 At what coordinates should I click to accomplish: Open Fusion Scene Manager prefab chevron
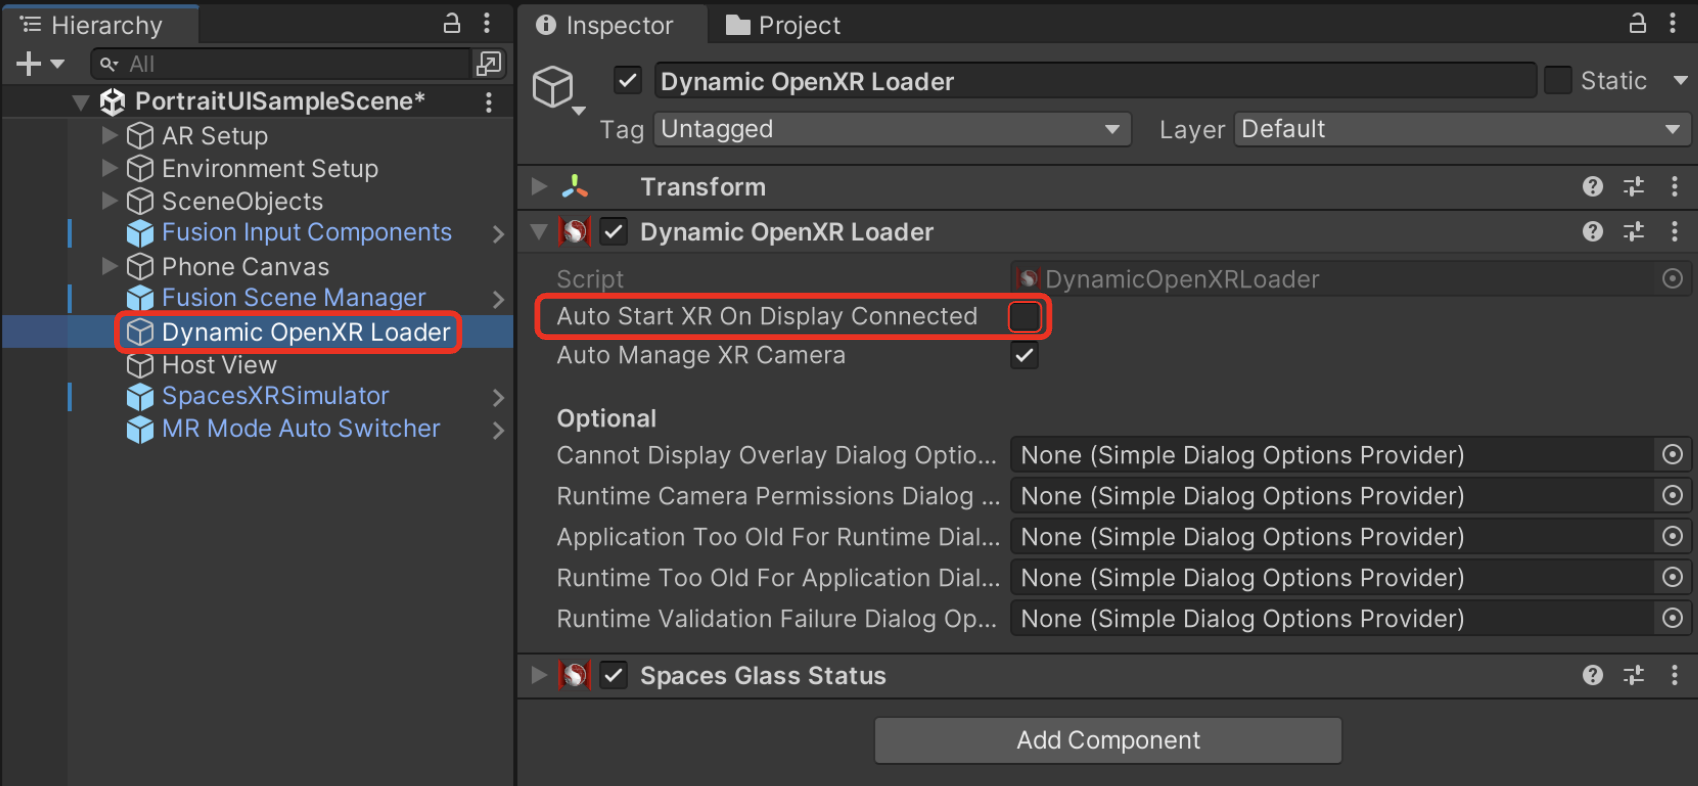[498, 299]
